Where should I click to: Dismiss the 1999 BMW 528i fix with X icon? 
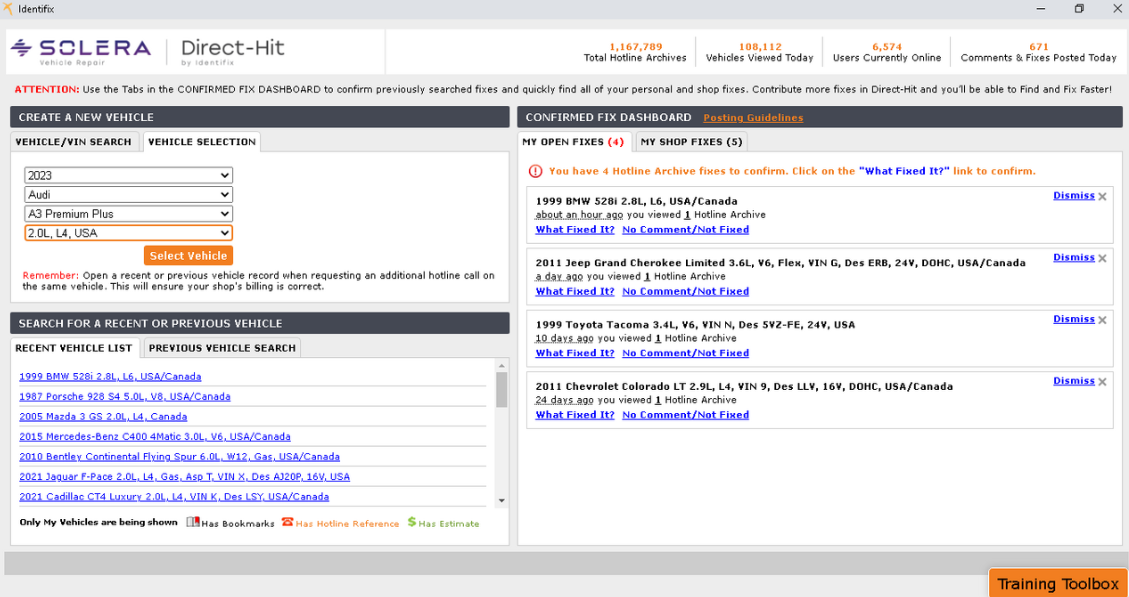[x=1102, y=197]
